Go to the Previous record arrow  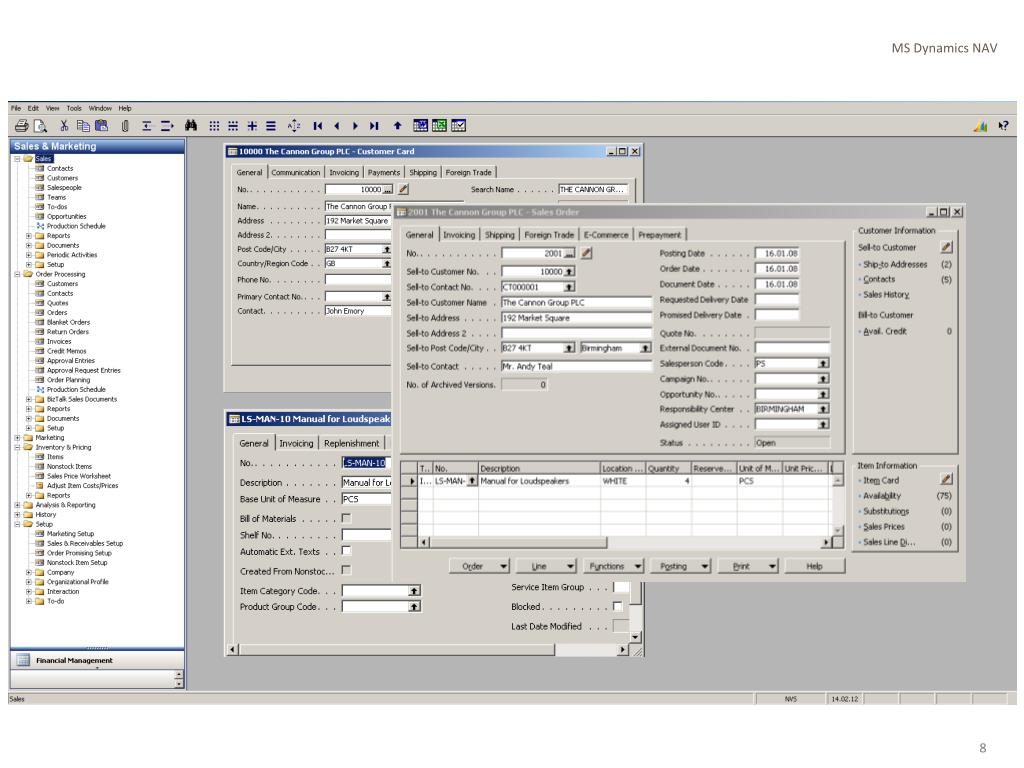(x=337, y=126)
